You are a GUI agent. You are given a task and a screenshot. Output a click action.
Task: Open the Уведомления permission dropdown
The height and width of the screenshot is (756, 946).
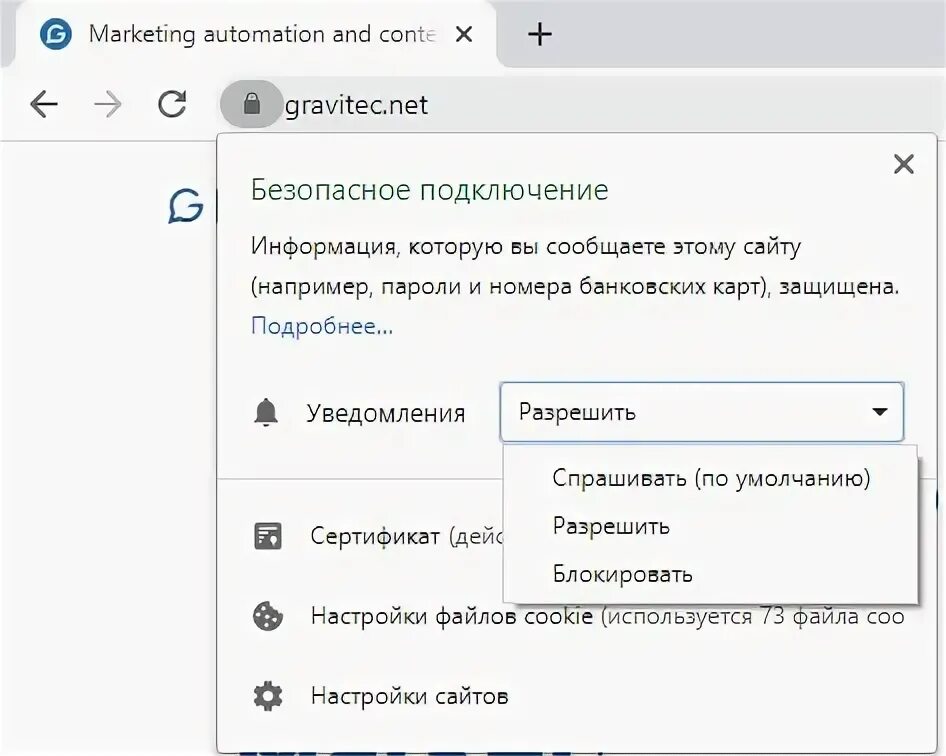[x=701, y=412]
